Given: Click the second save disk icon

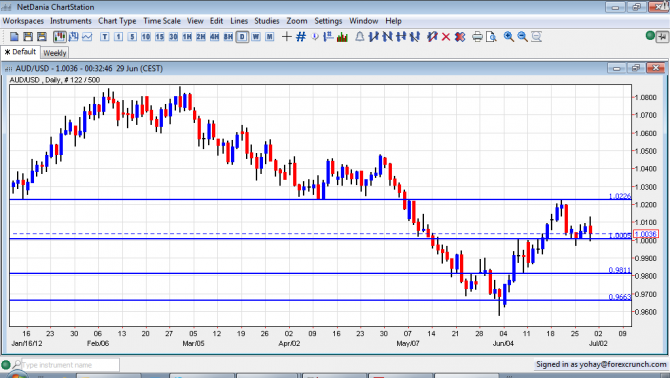Looking at the screenshot, I should click(x=41, y=37).
